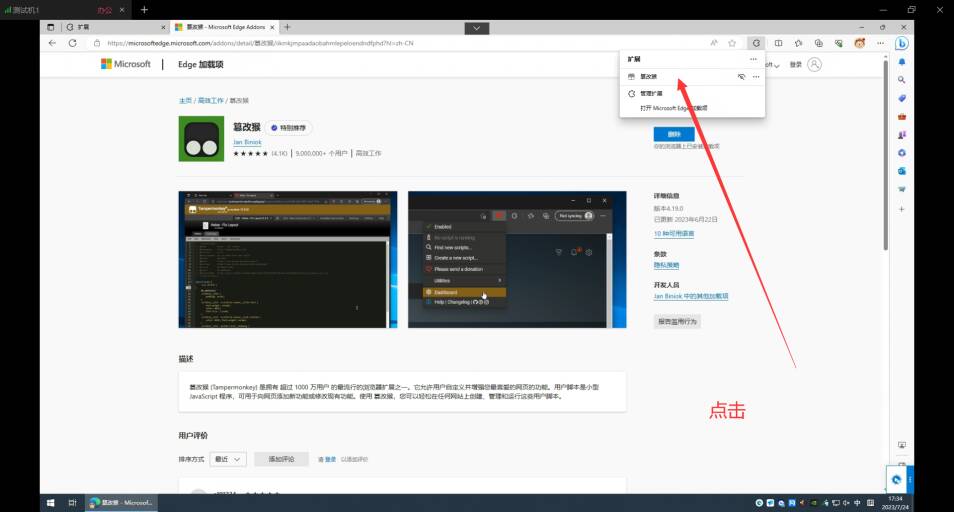Open Task View on the taskbar
The image size is (954, 512).
click(72, 503)
